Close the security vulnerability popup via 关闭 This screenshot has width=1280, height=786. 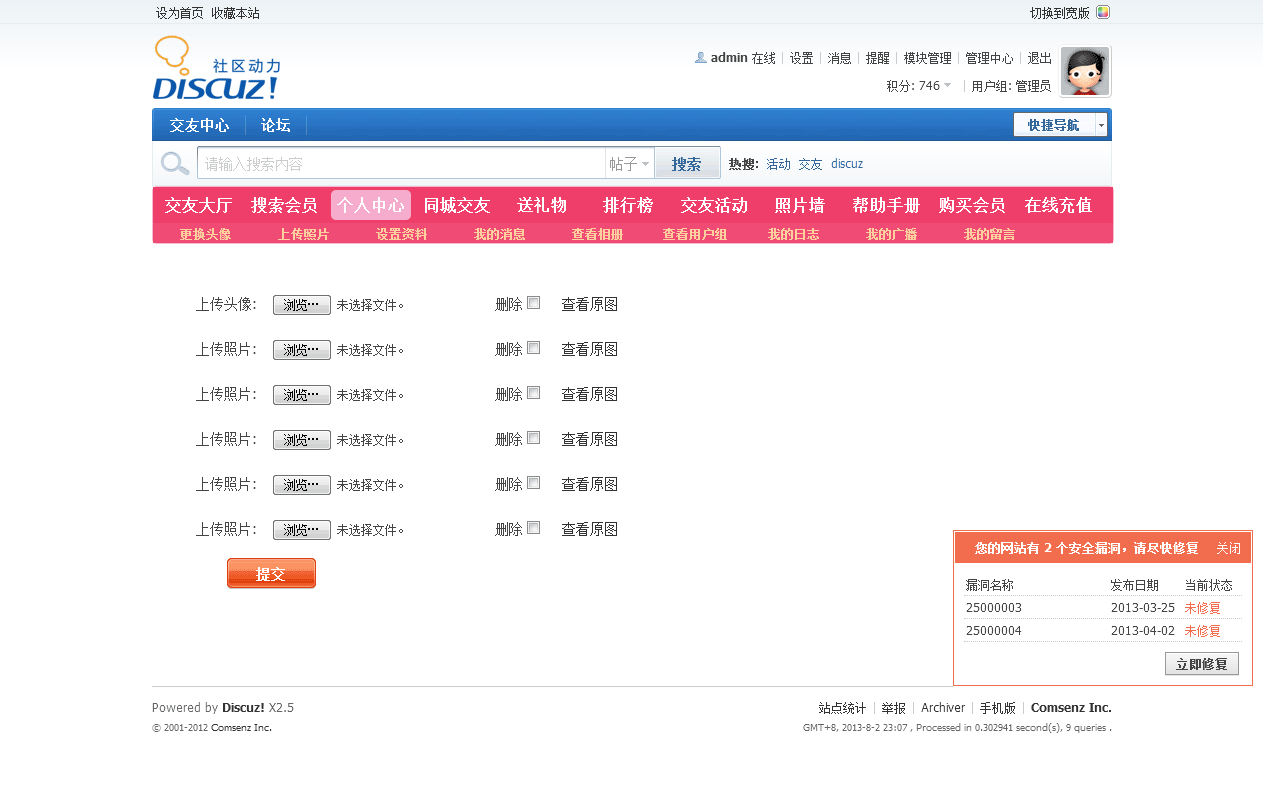coord(1228,548)
